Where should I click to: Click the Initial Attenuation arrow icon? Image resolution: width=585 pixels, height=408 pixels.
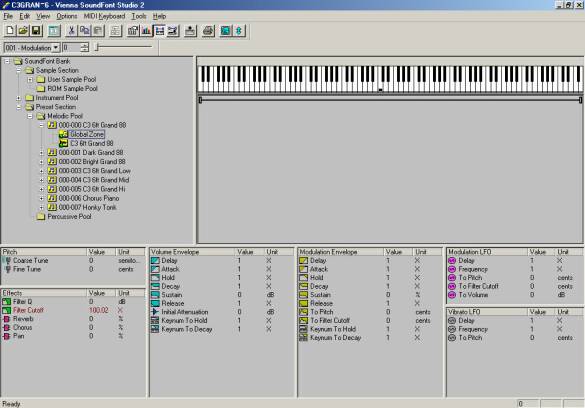coord(155,312)
